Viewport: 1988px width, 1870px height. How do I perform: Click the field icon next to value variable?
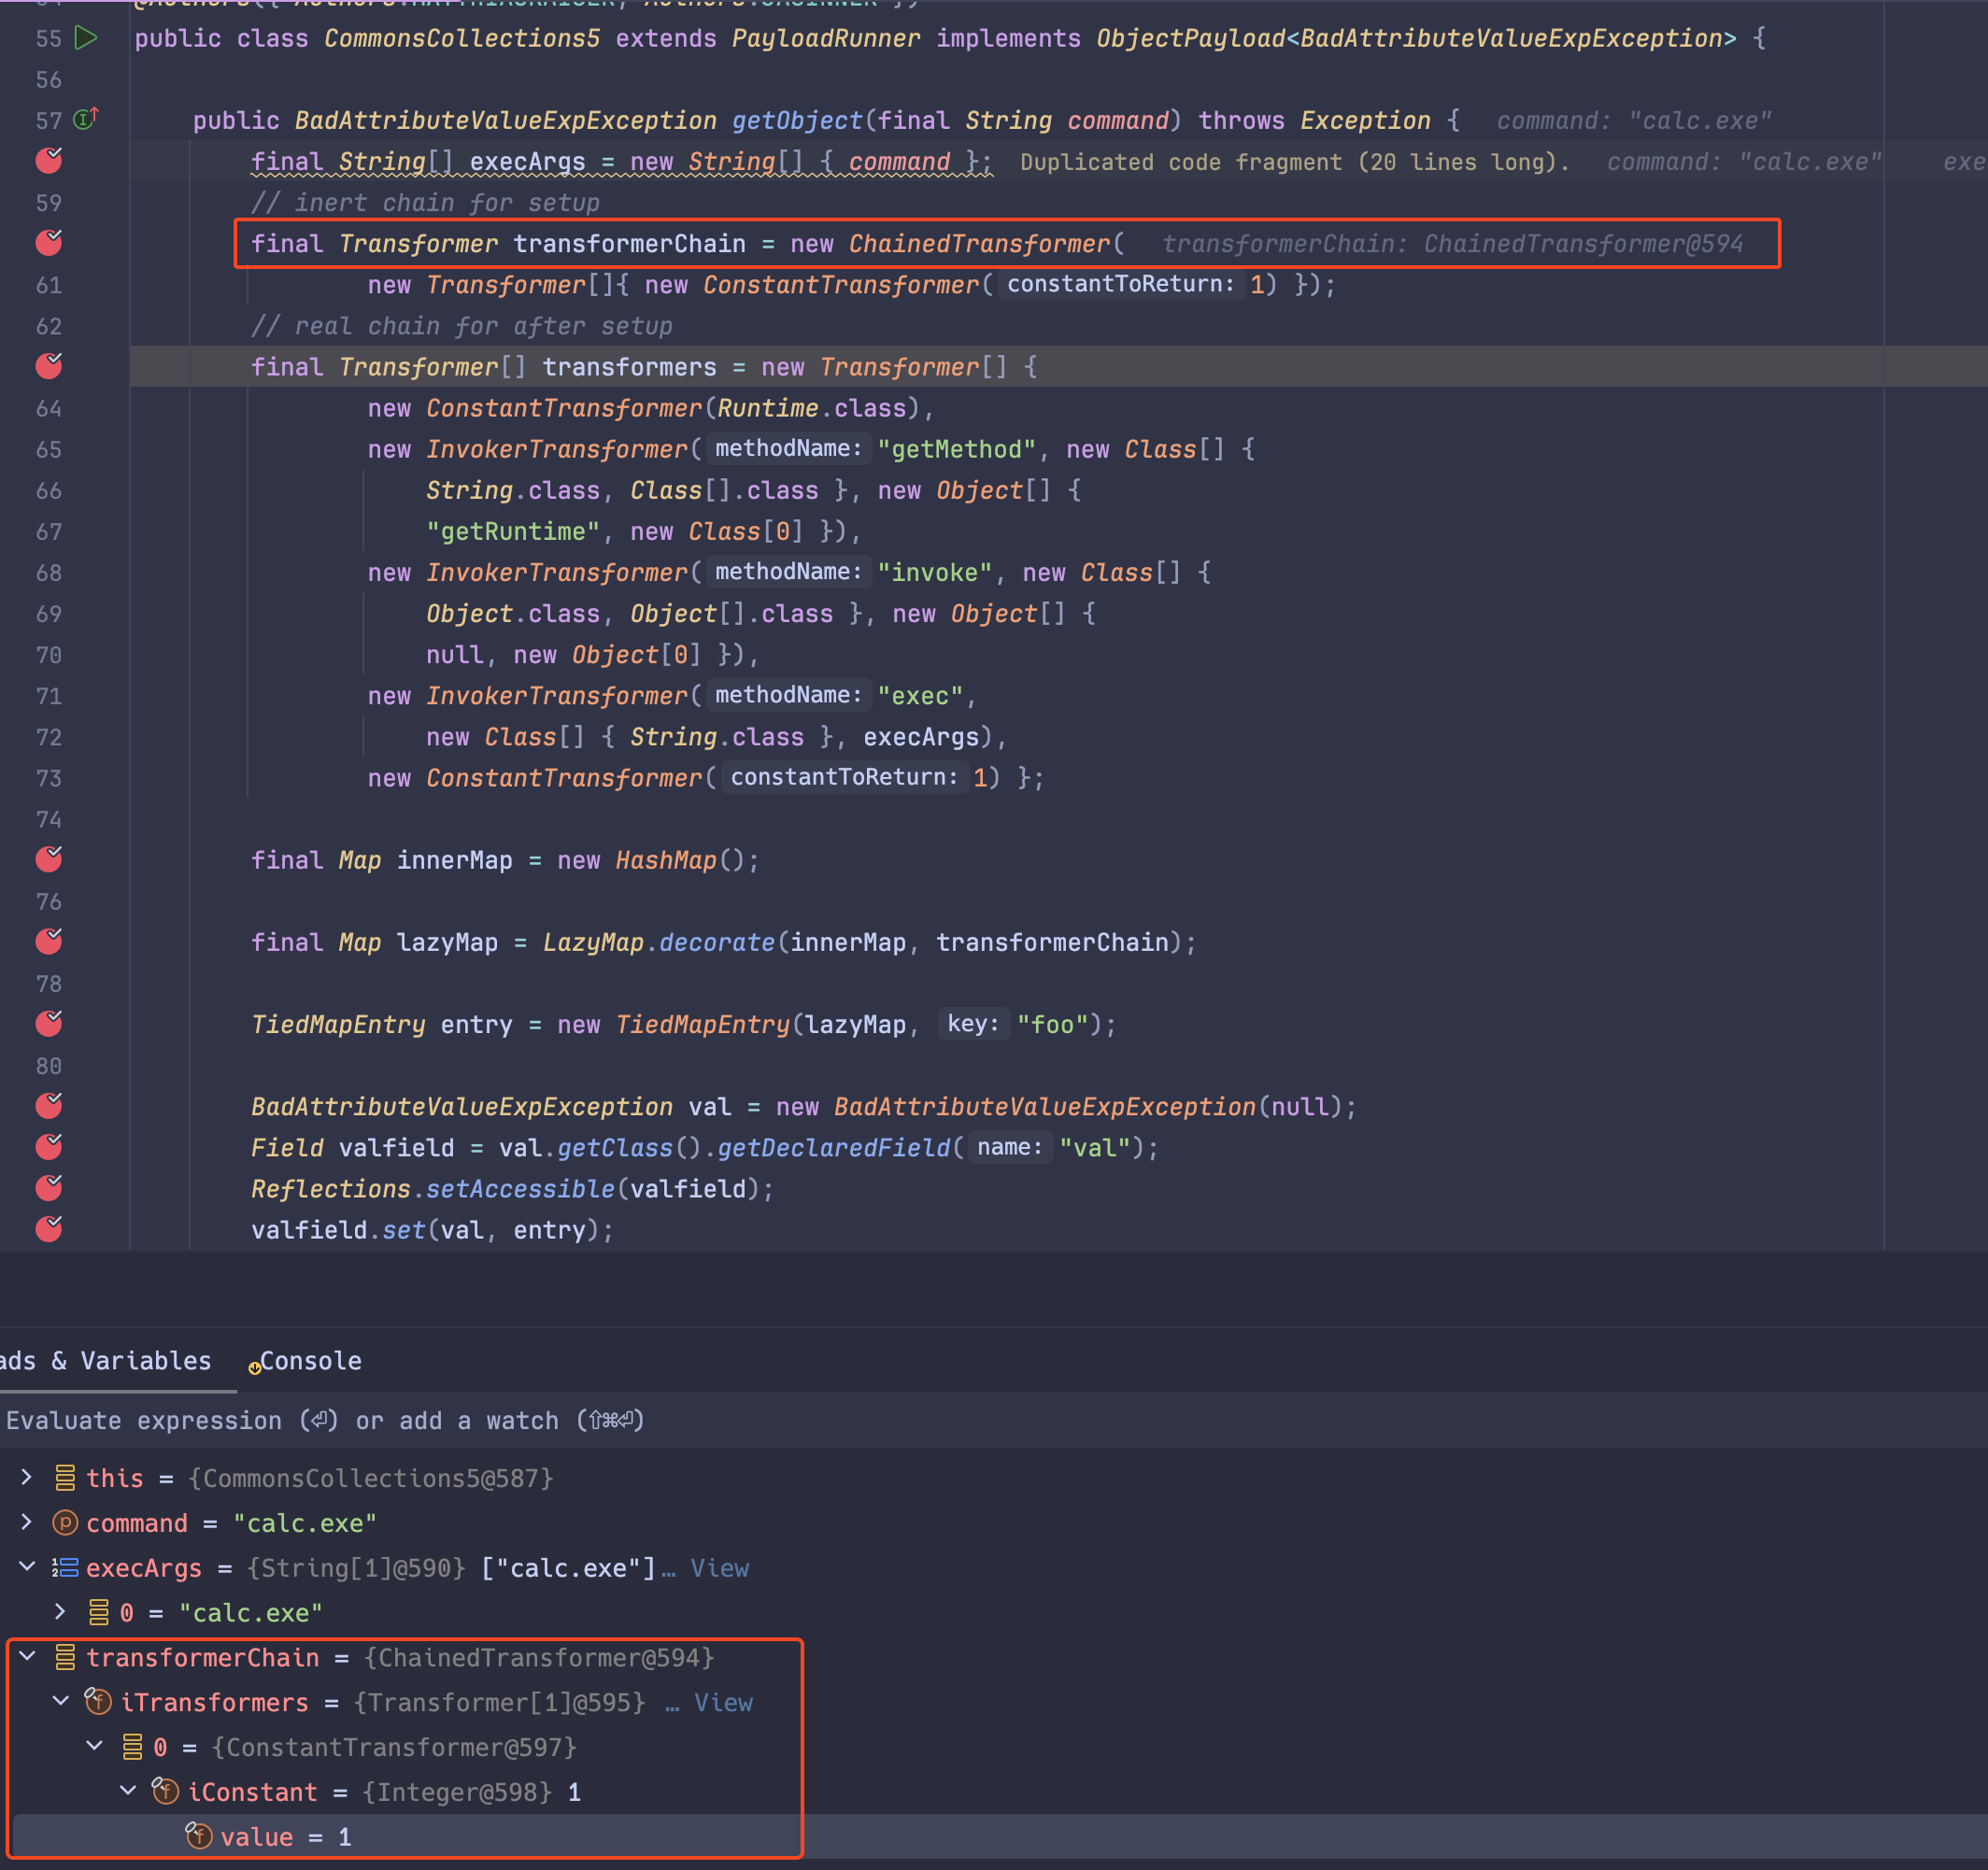pos(199,1836)
